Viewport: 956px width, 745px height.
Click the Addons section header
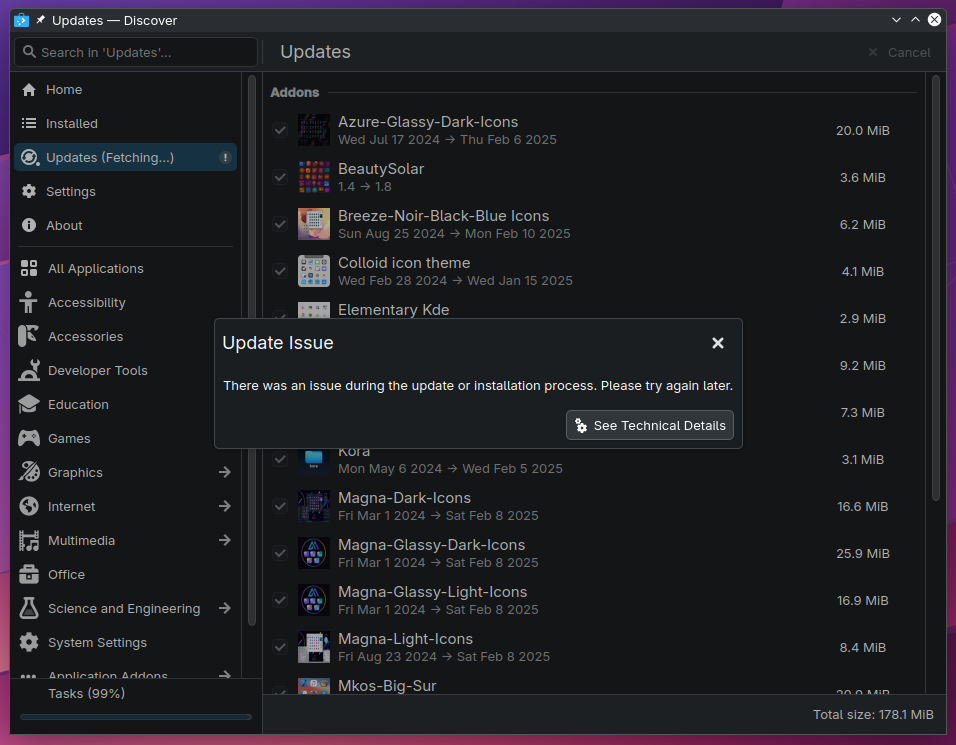294,93
